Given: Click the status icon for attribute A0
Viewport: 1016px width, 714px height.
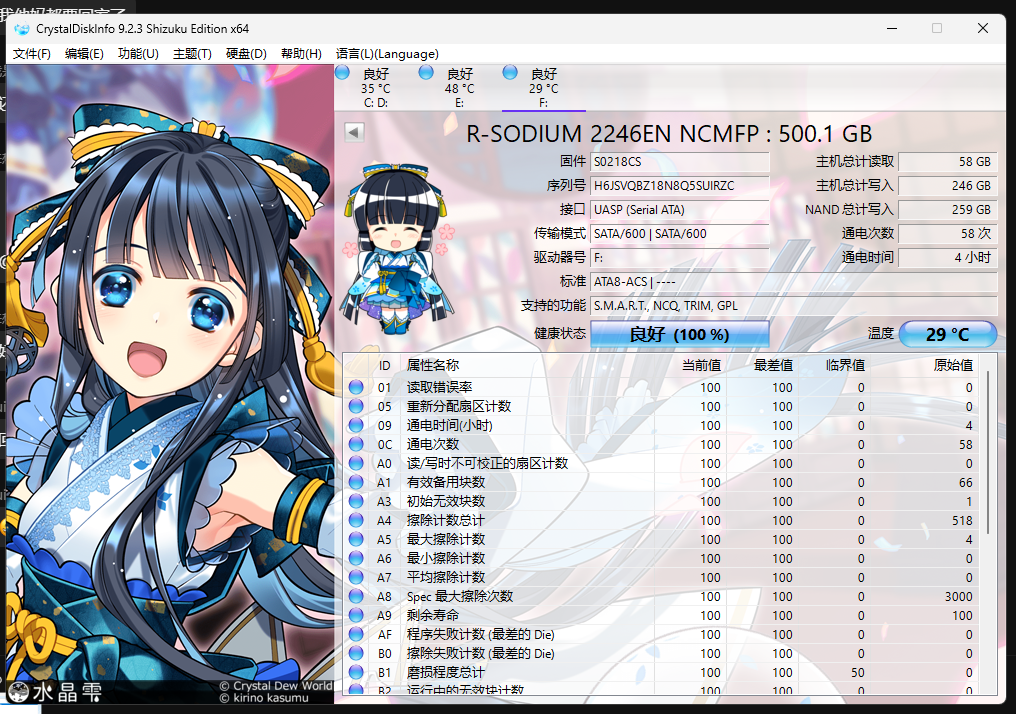Looking at the screenshot, I should (x=356, y=463).
